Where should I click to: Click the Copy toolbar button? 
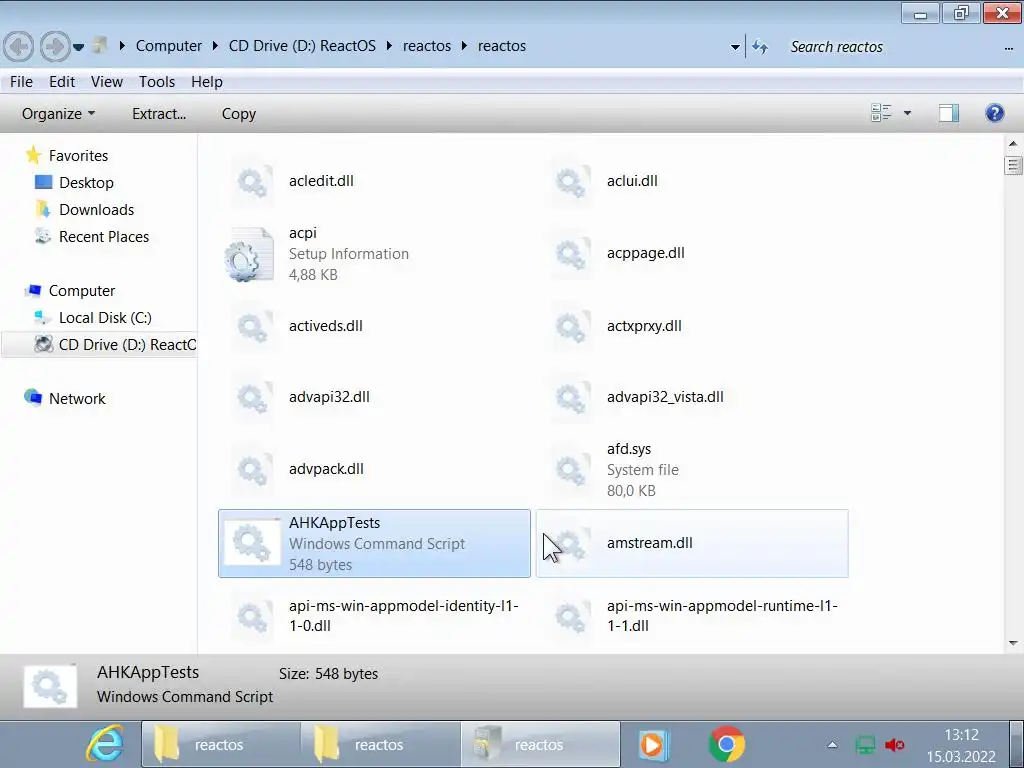[x=238, y=114]
